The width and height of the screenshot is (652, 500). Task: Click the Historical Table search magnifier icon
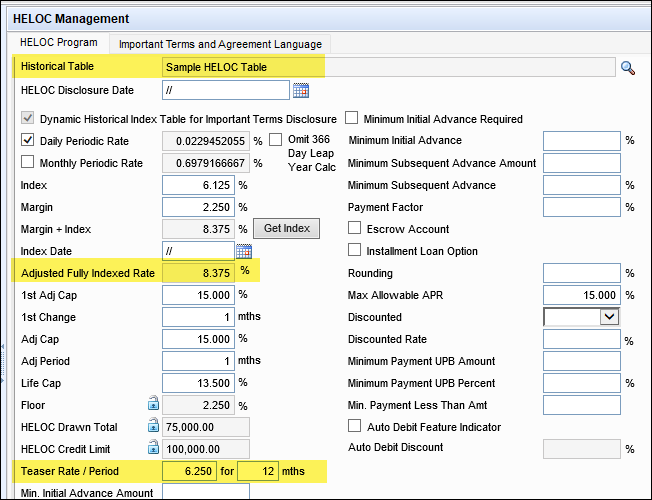coord(628,67)
